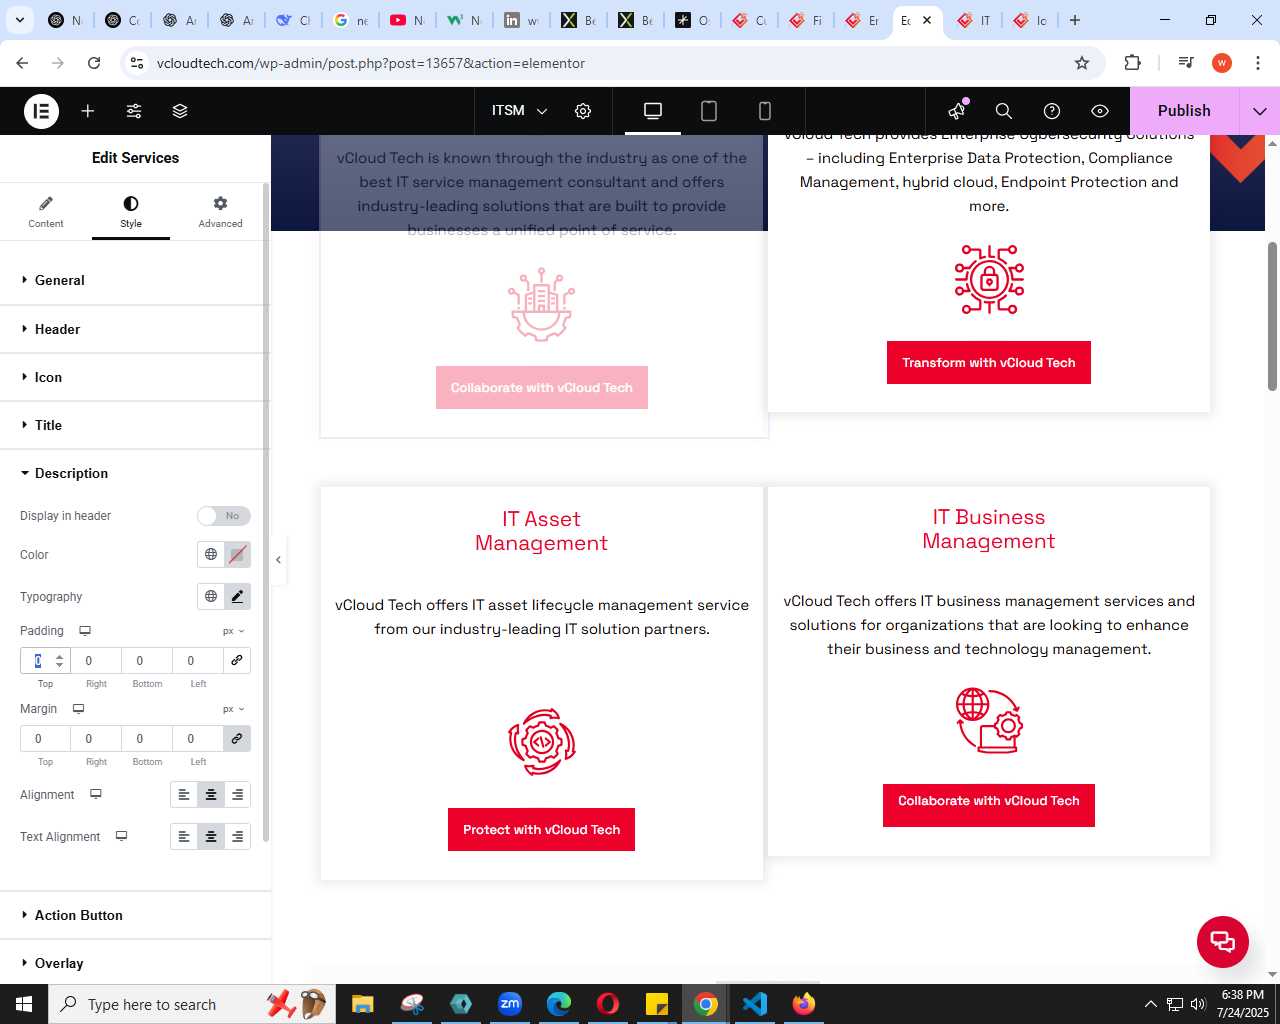Change Text Alignment responsive device icon

click(121, 836)
